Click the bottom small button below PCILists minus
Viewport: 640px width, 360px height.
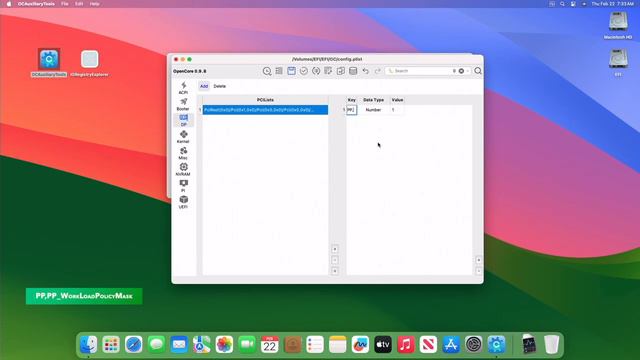coord(335,271)
